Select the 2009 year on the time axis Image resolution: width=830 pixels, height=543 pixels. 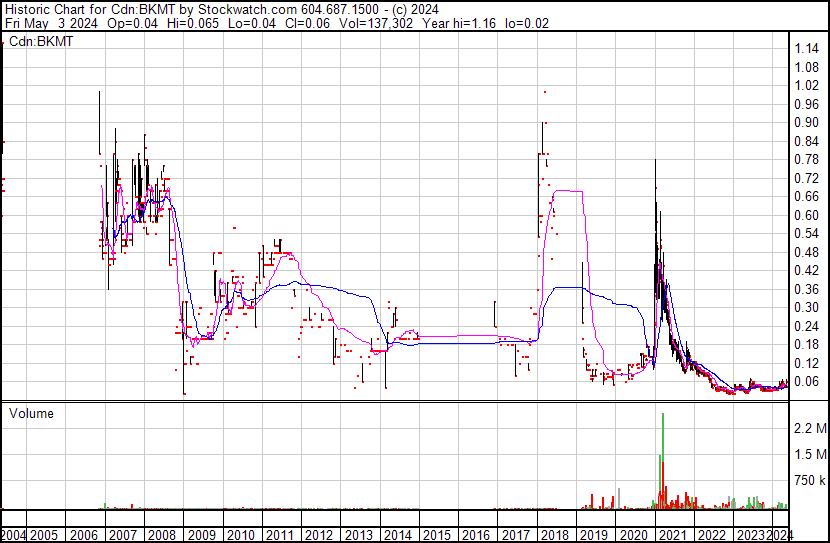[x=202, y=535]
